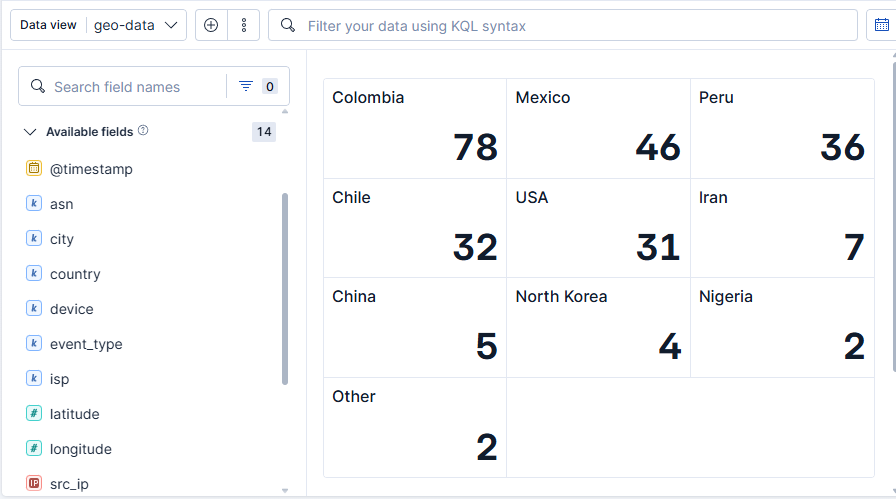Open the geo-data data view dropdown

click(98, 25)
